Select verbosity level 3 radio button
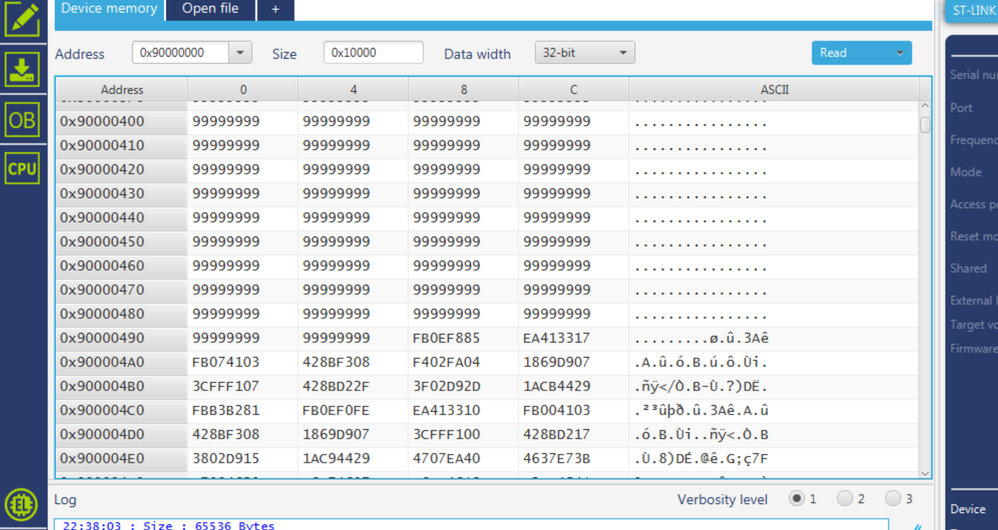 (x=893, y=498)
